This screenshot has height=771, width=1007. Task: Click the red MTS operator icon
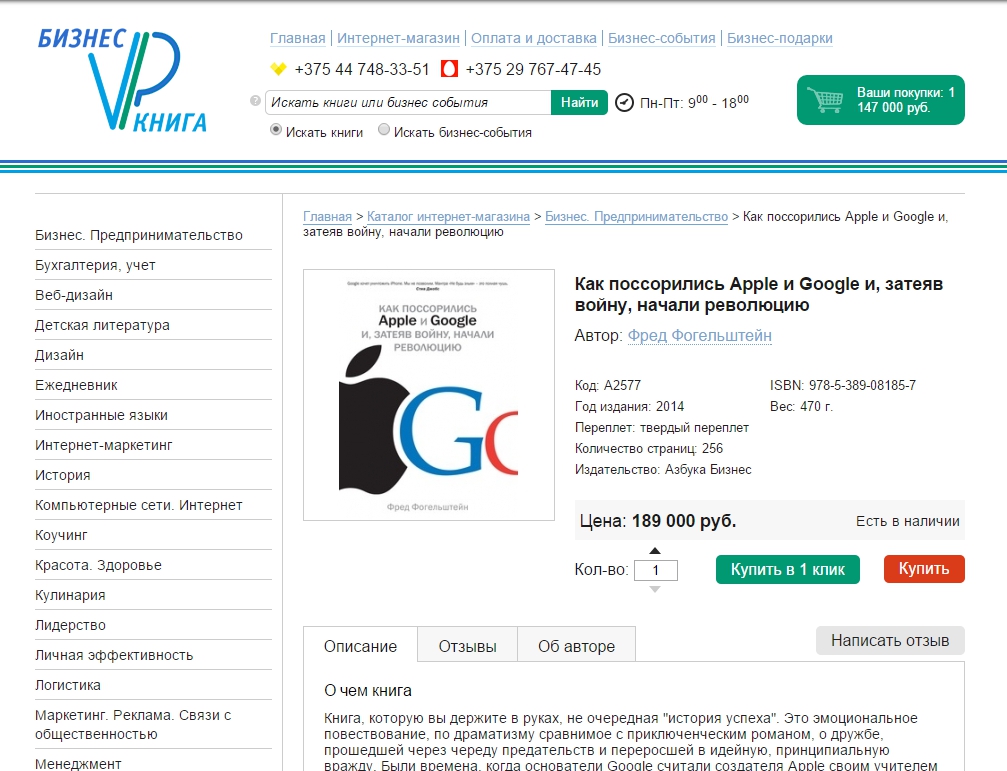coord(450,69)
